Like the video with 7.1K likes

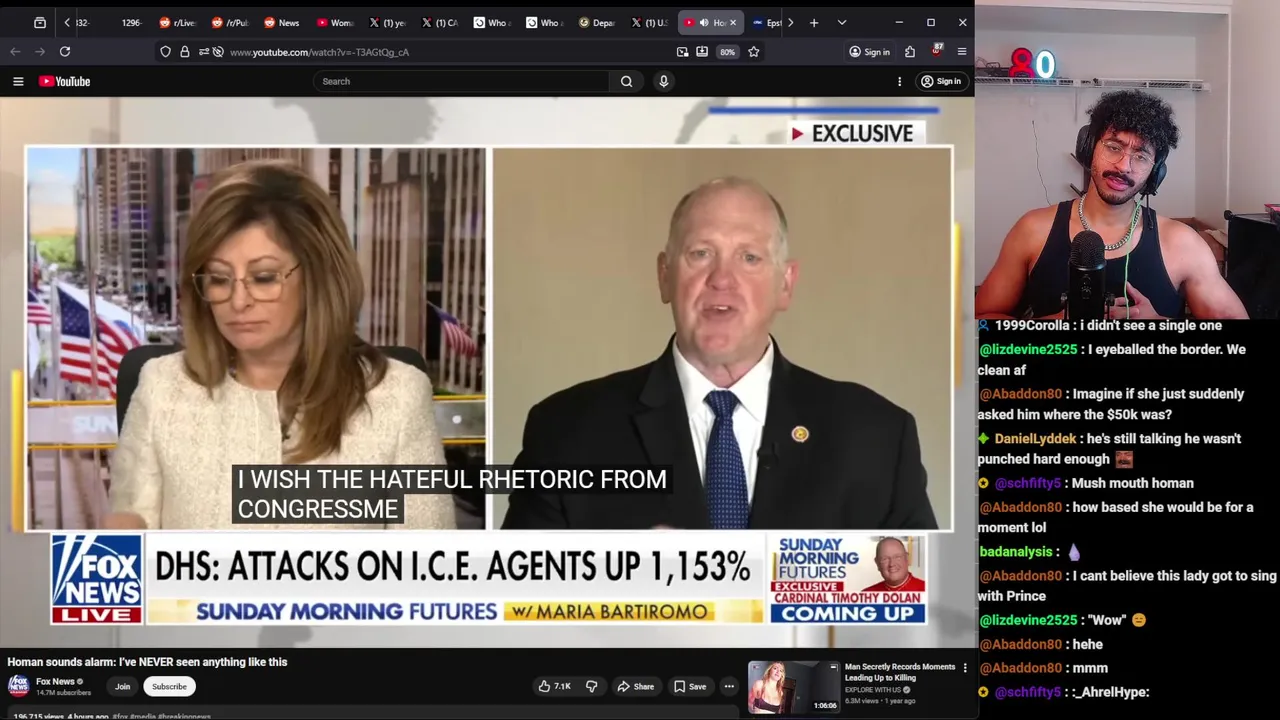point(553,686)
